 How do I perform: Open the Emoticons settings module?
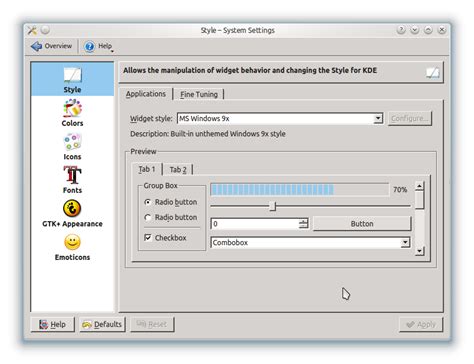click(72, 247)
